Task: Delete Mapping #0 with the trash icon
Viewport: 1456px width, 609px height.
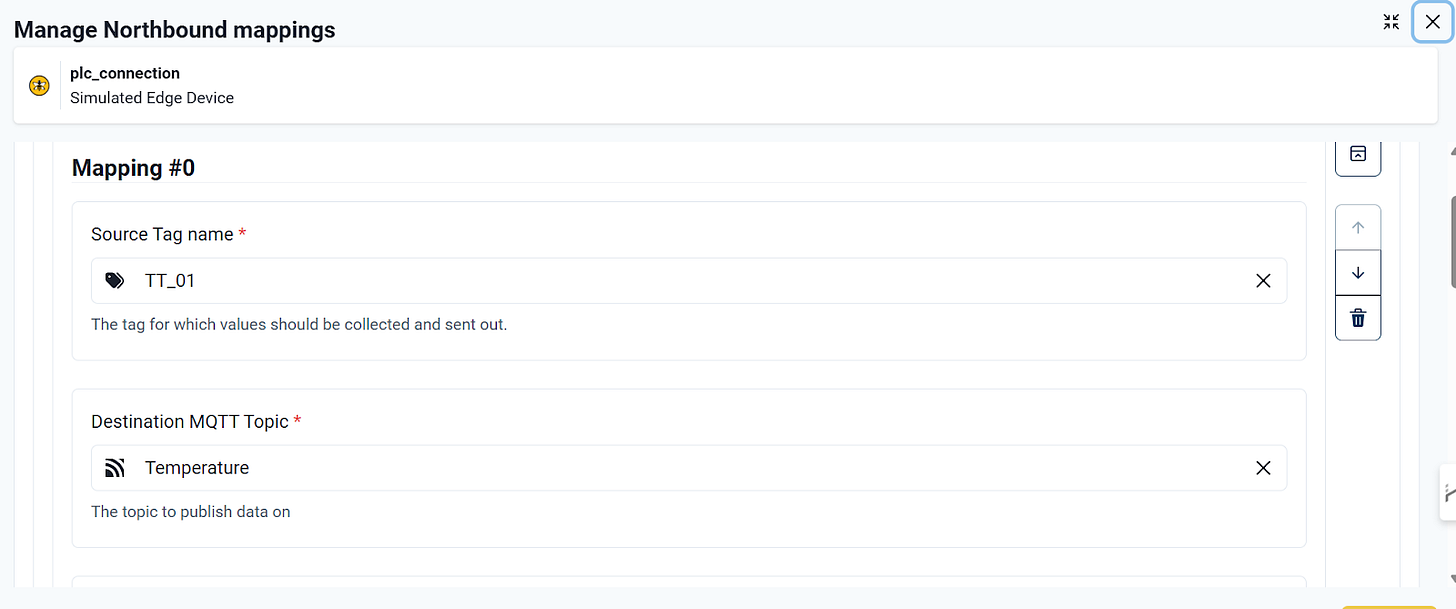Action: (x=1358, y=318)
